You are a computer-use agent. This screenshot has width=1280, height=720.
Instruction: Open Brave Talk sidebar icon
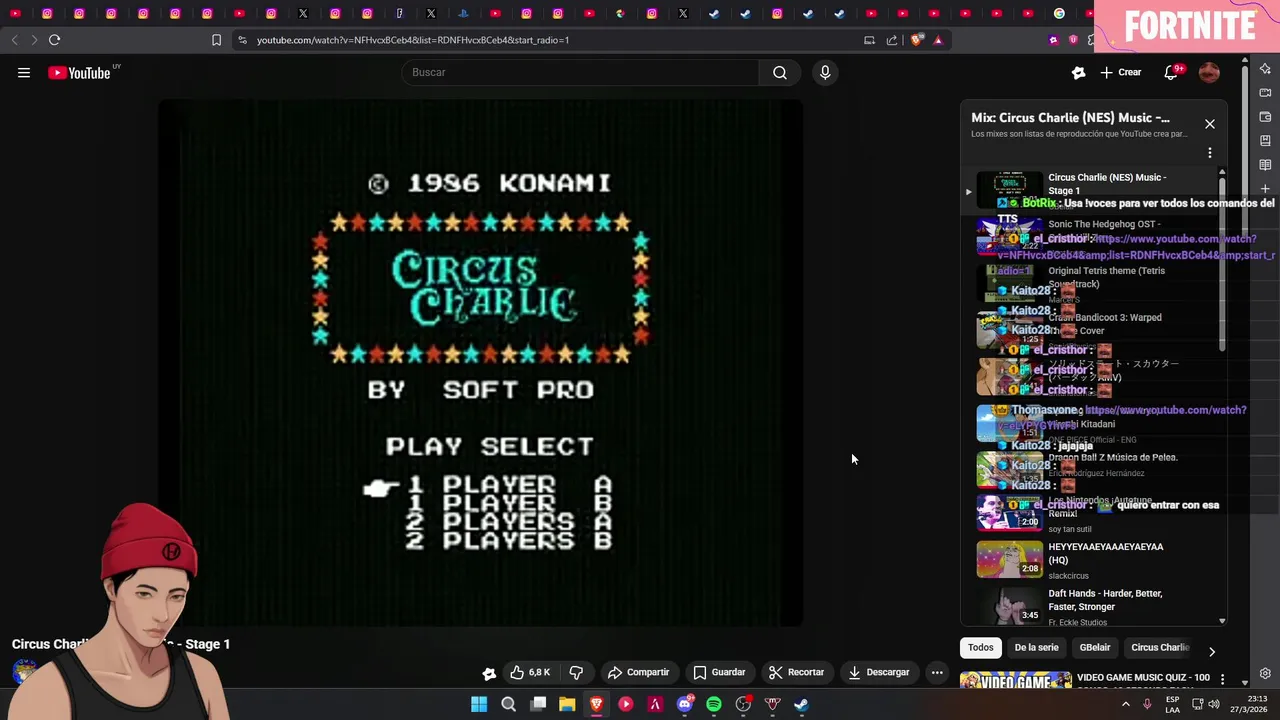[x=1265, y=92]
